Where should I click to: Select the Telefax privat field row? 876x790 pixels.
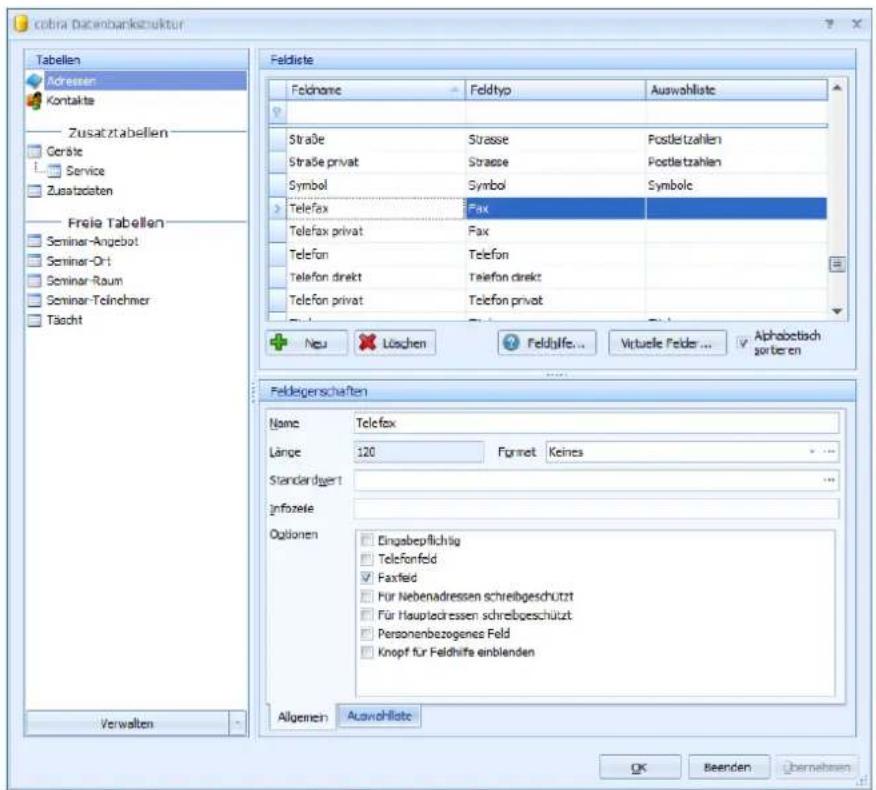548,231
